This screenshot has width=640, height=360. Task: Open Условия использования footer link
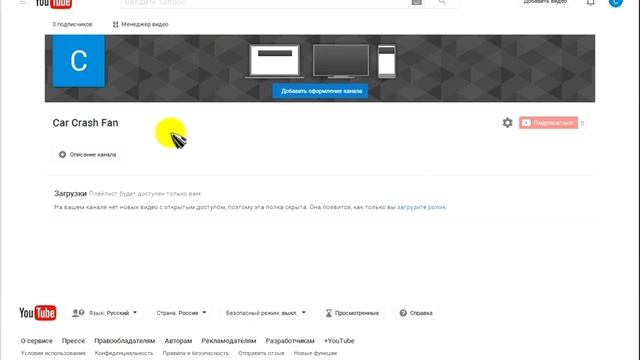coord(53,353)
